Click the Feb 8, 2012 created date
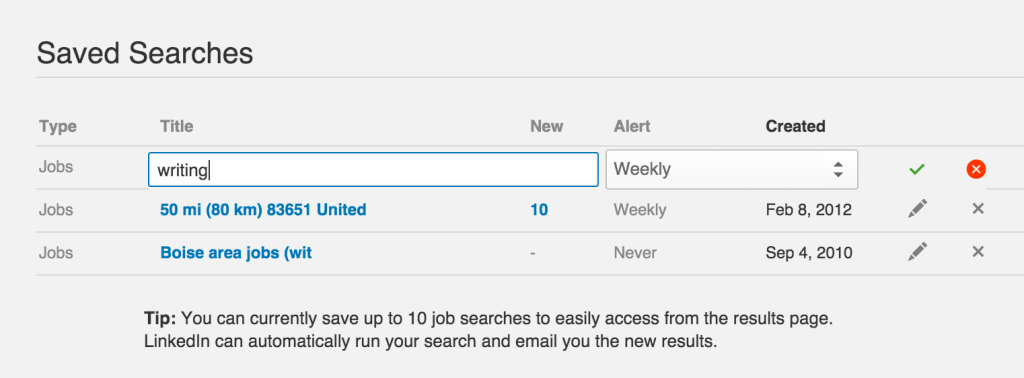This screenshot has height=378, width=1024. click(x=808, y=210)
